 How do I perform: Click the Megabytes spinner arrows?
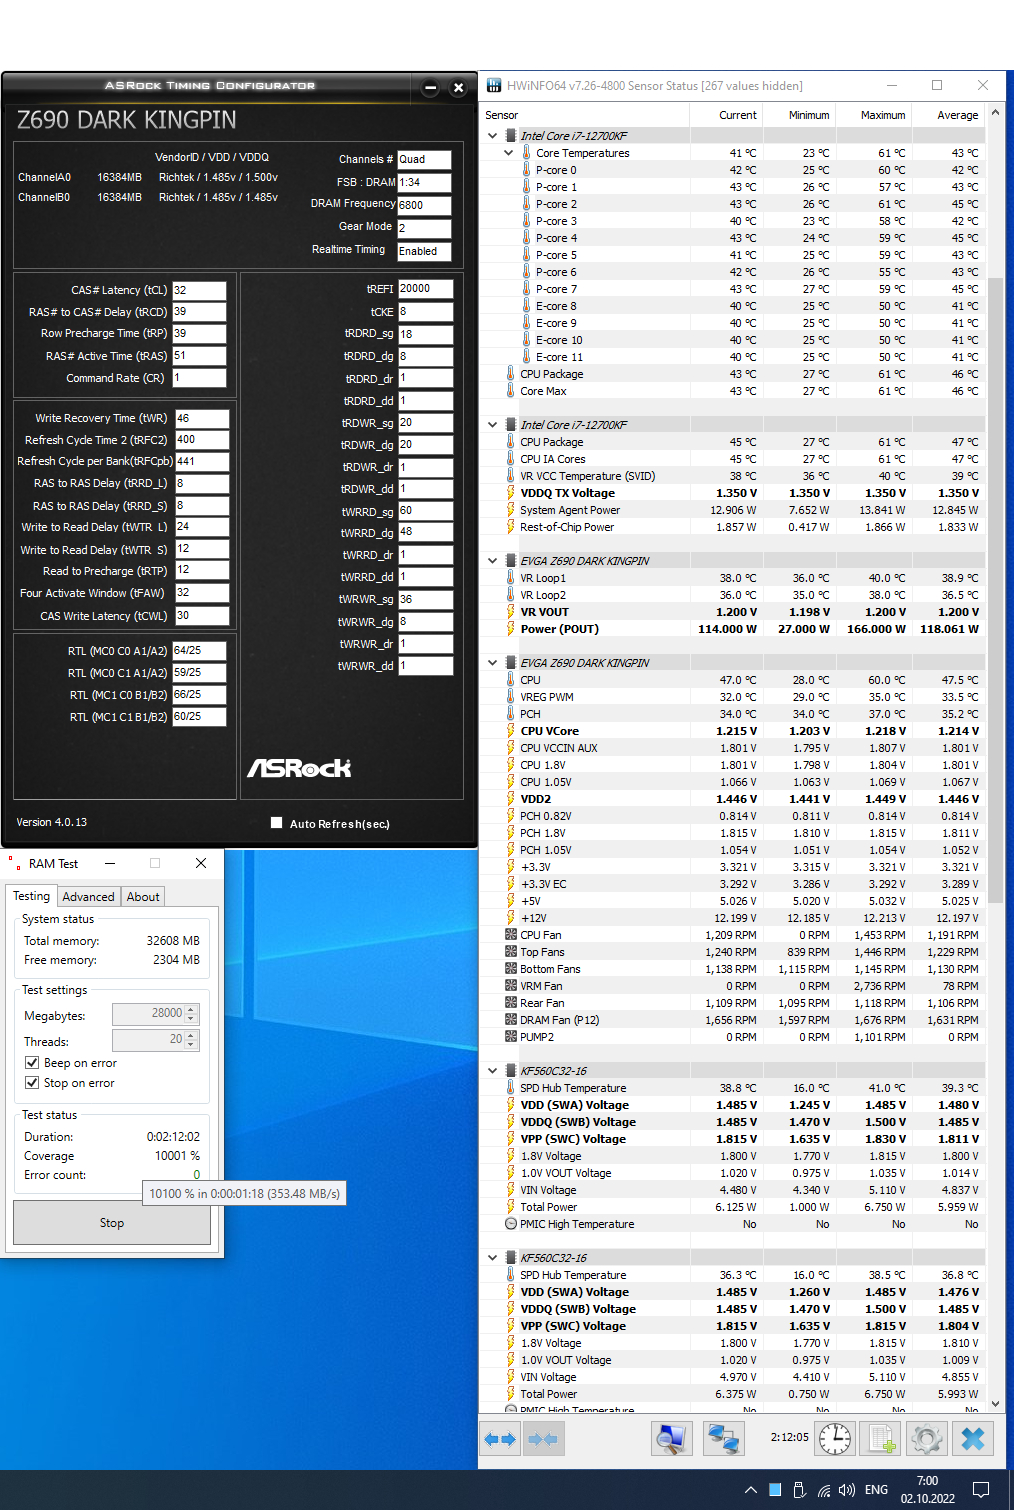click(192, 1014)
